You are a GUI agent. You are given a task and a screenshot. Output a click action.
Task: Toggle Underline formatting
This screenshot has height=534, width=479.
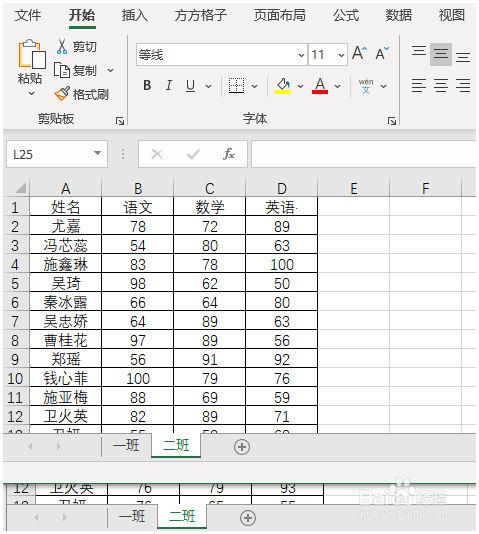[190, 85]
